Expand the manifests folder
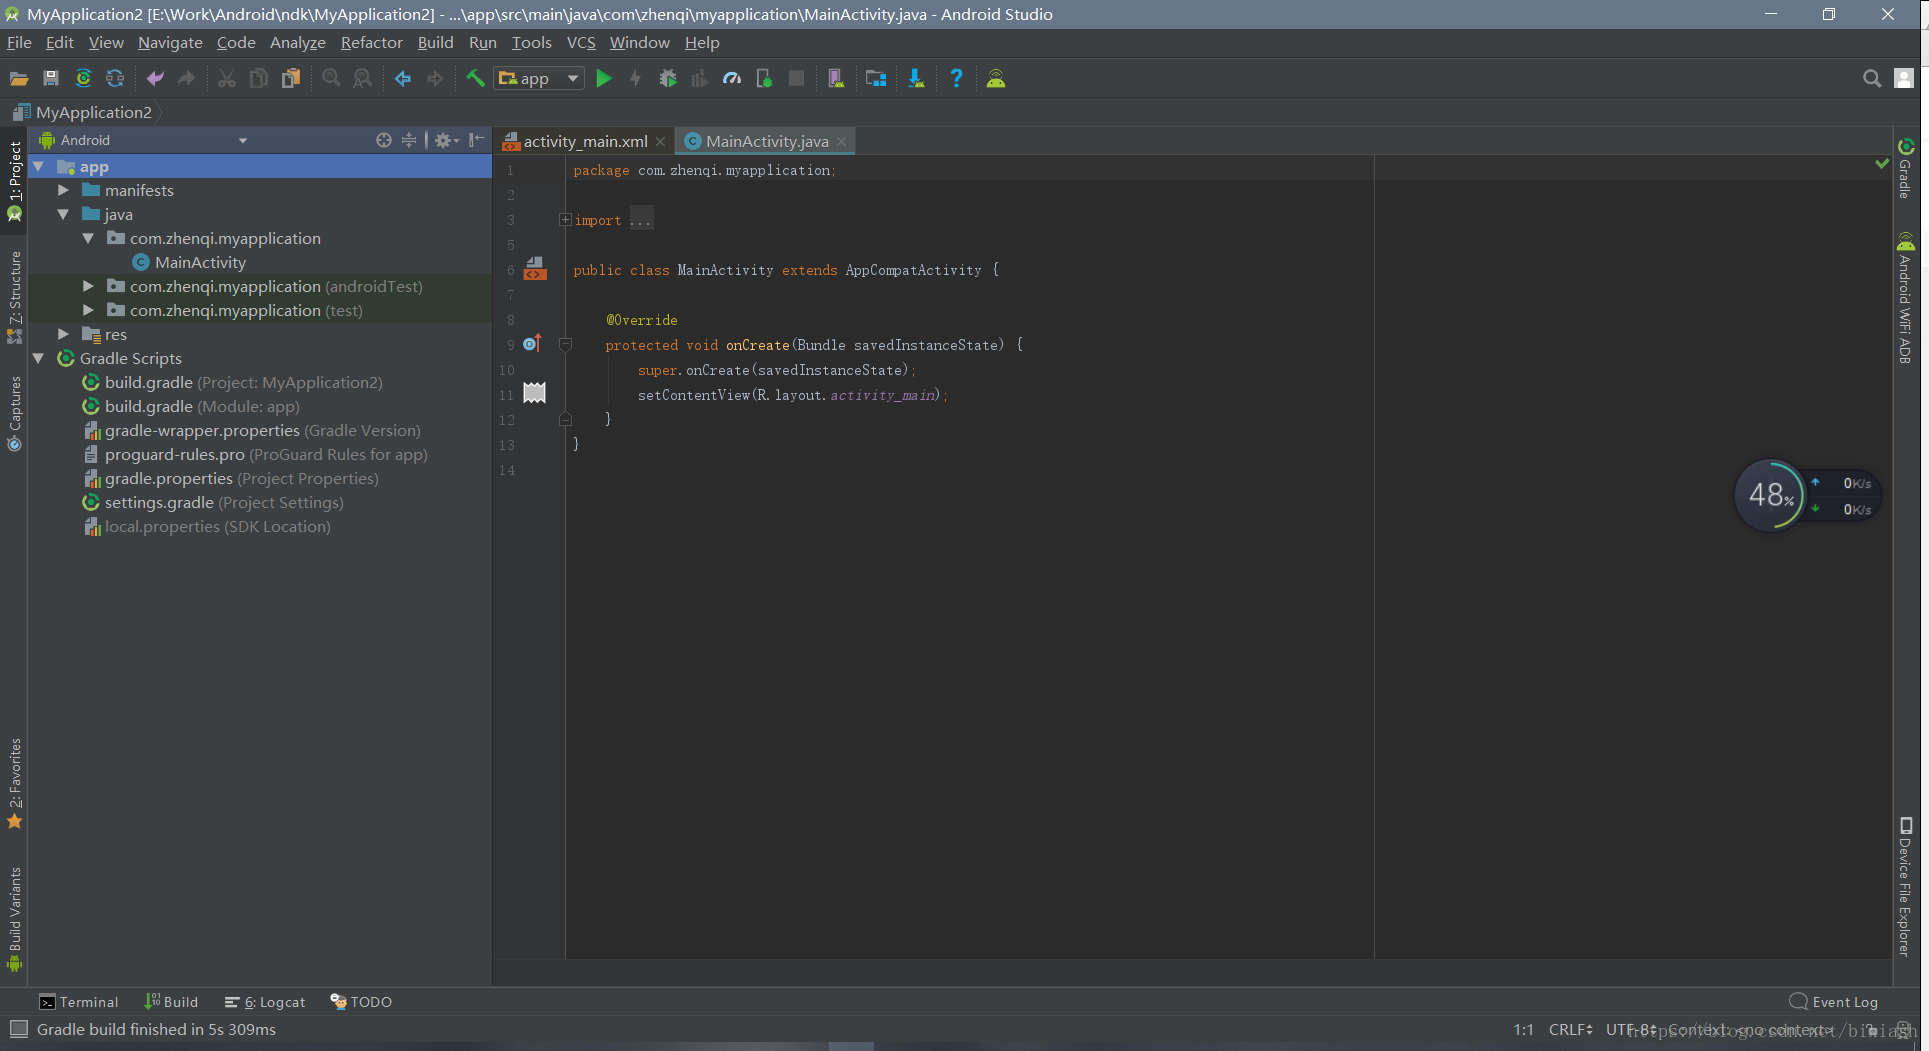The image size is (1929, 1051). 64,190
